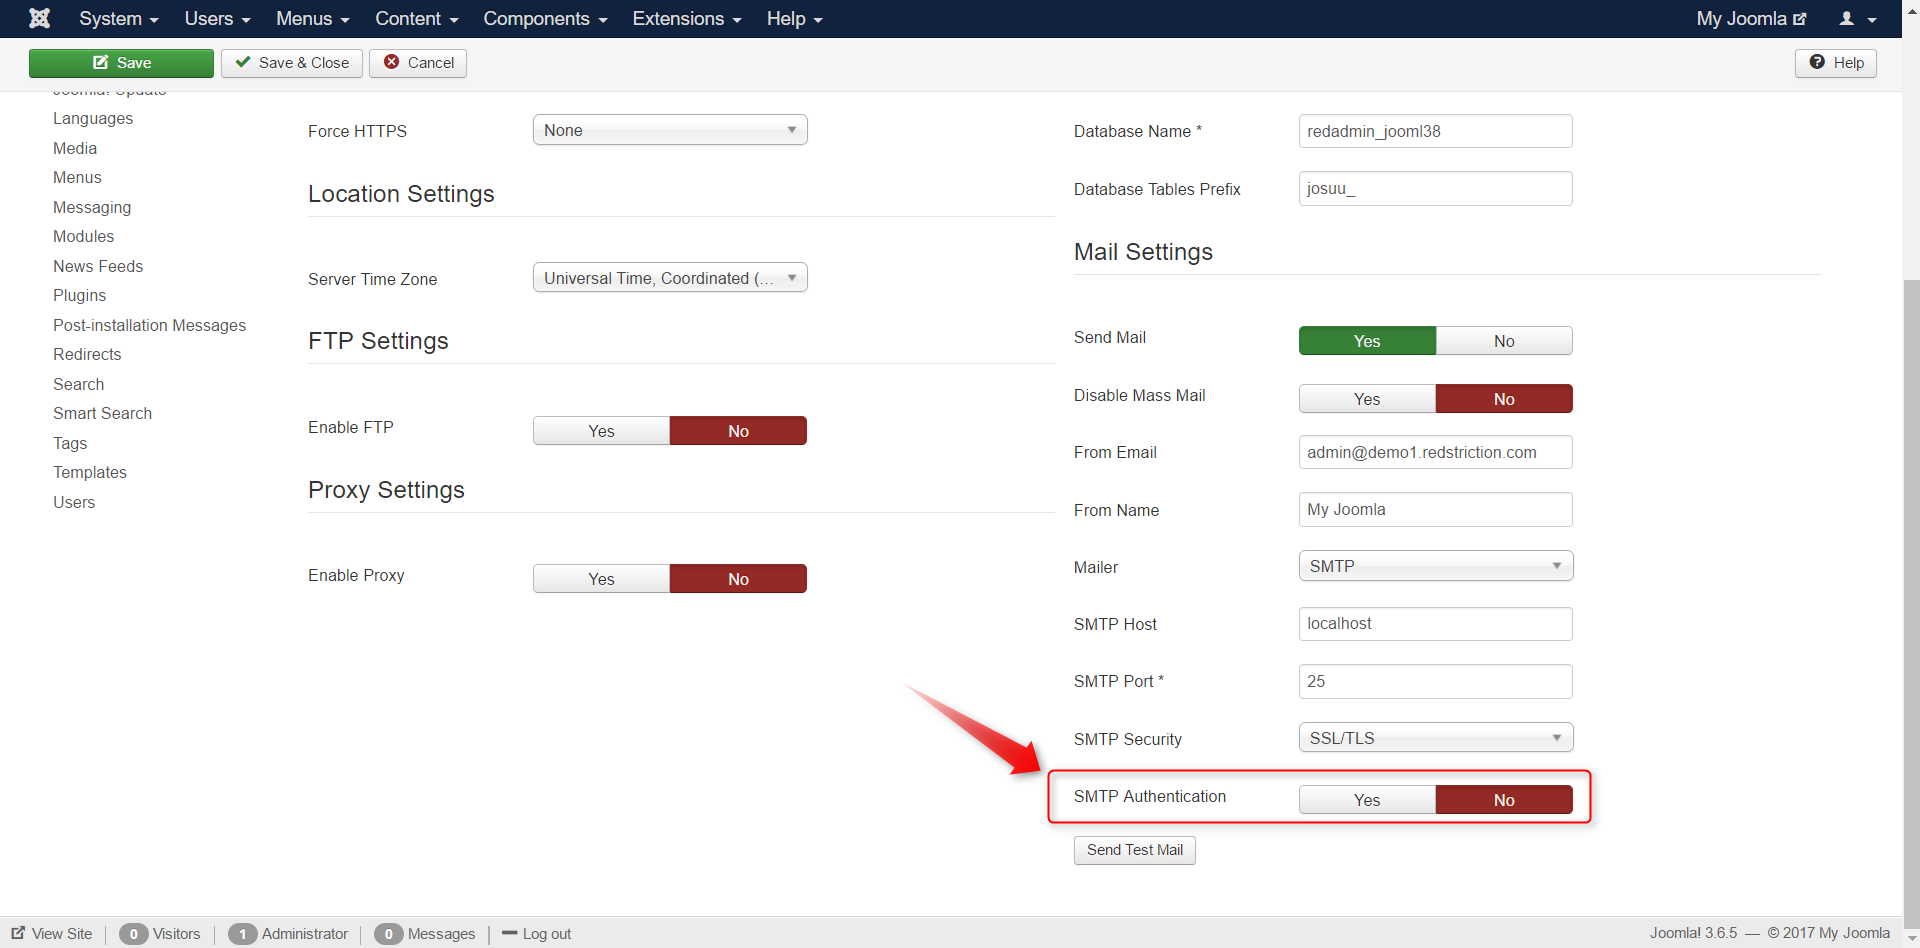Image resolution: width=1920 pixels, height=948 pixels.
Task: Click the Database Name input field
Action: point(1436,131)
